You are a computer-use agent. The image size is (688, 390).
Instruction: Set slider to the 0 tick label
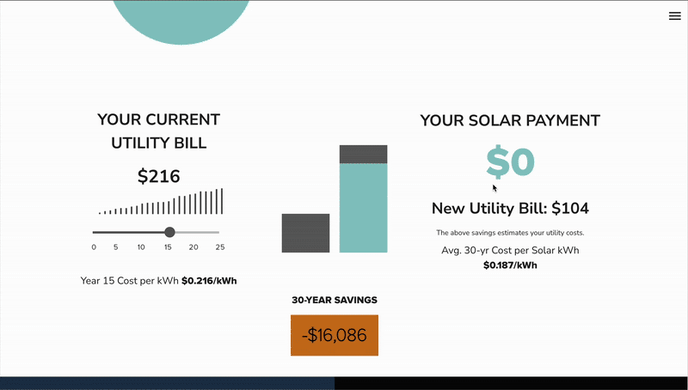coord(94,247)
